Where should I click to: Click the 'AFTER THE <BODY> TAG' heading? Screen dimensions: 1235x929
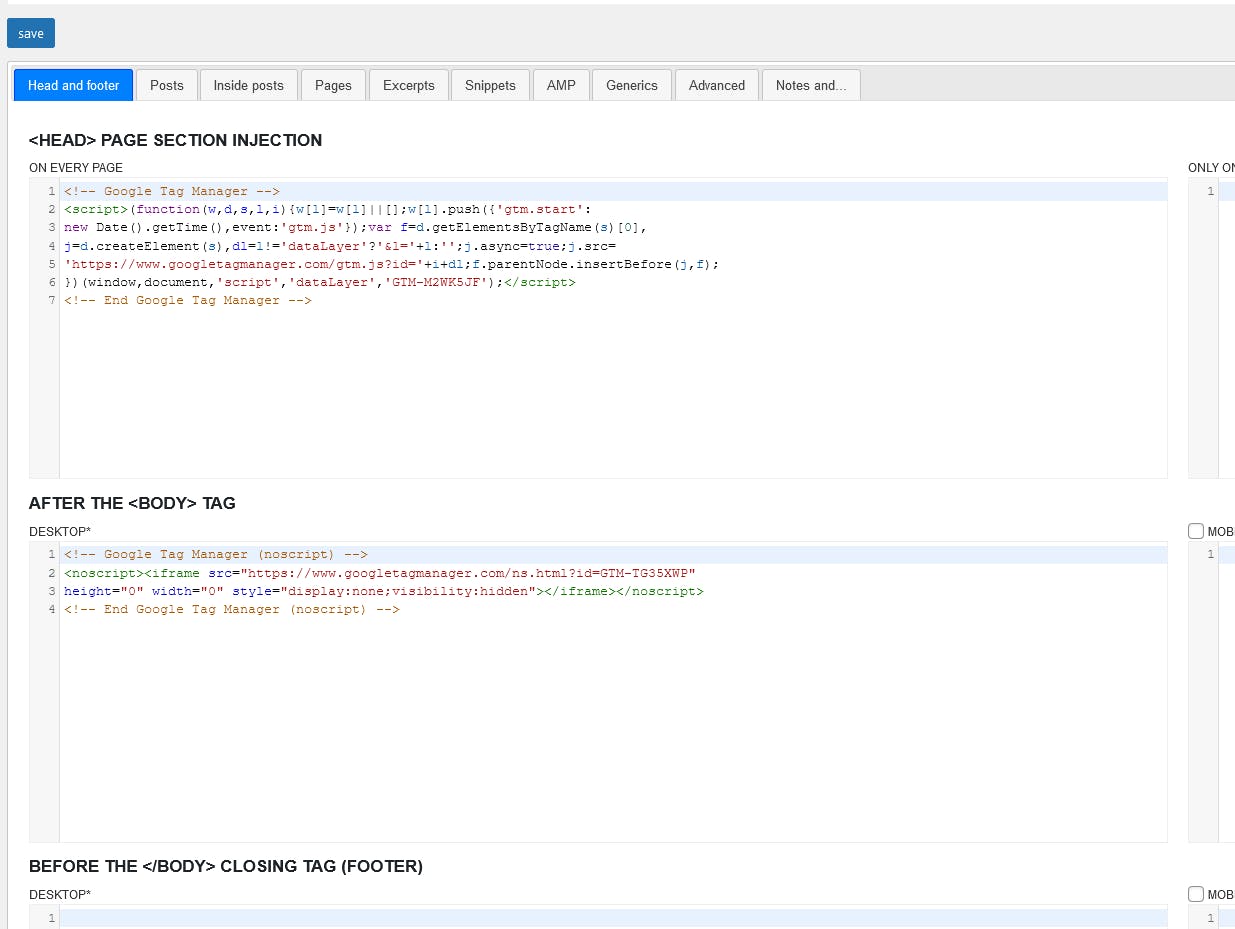coord(132,503)
